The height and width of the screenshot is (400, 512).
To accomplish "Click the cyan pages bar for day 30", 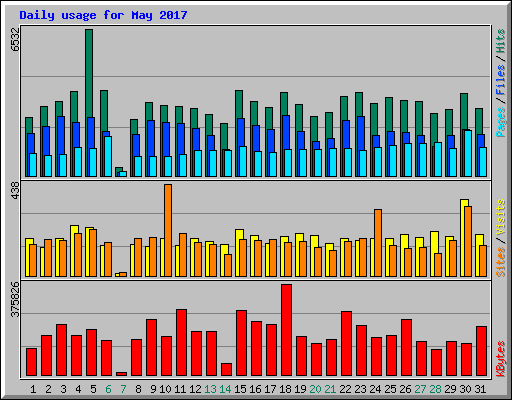I will pyautogui.click(x=468, y=153).
